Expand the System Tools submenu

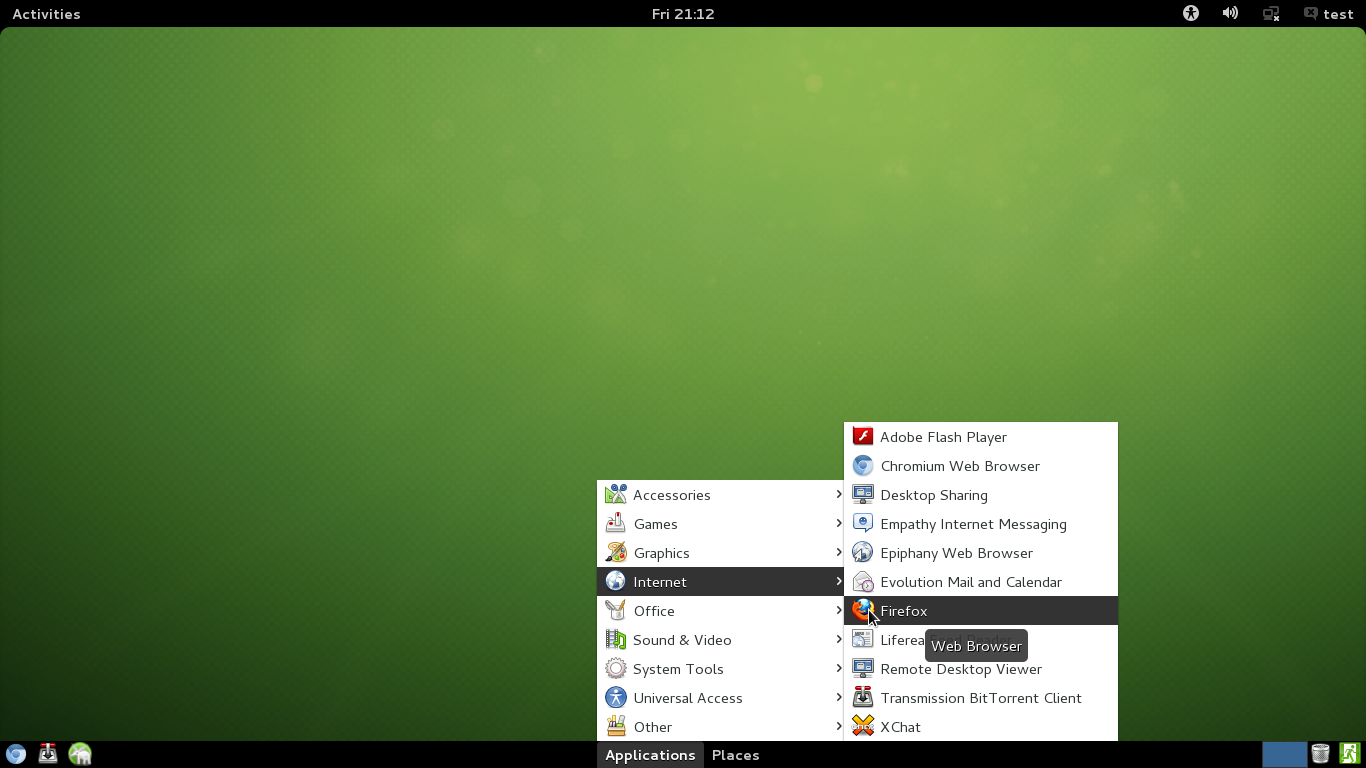pos(678,668)
